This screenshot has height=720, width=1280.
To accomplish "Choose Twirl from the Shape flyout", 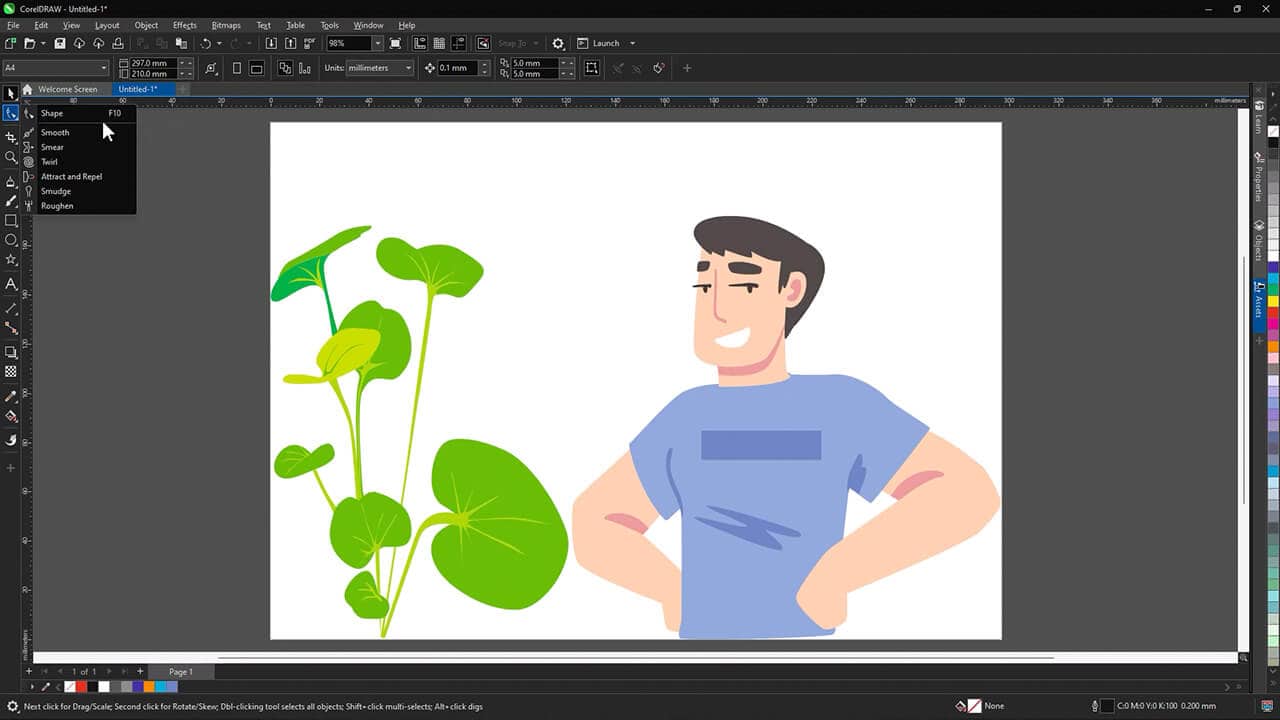I will (49, 162).
